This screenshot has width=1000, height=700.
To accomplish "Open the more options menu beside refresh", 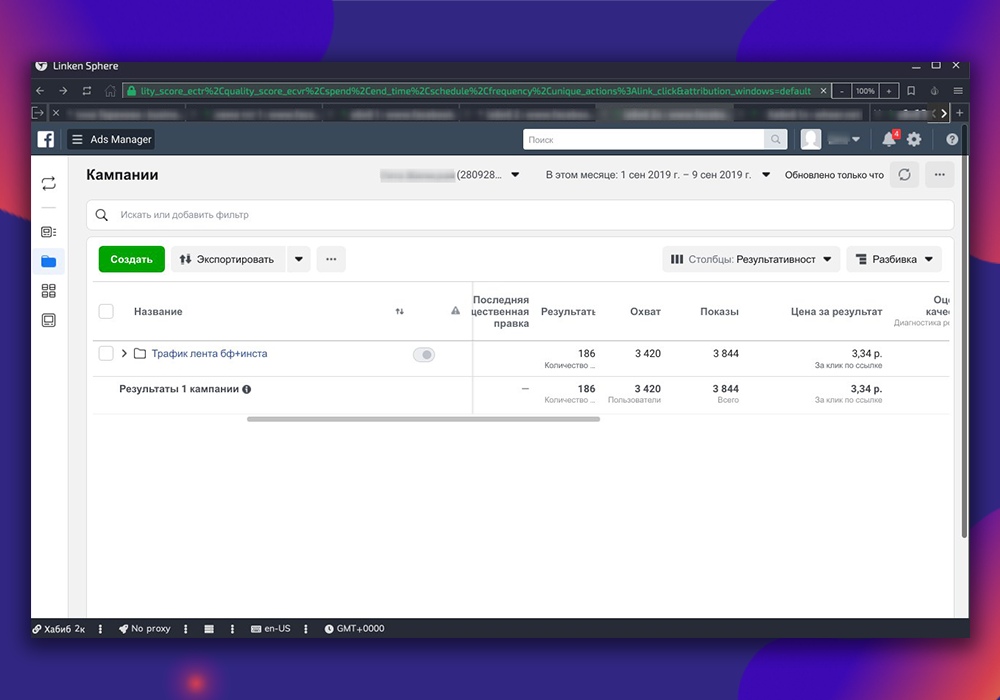I will [x=939, y=175].
